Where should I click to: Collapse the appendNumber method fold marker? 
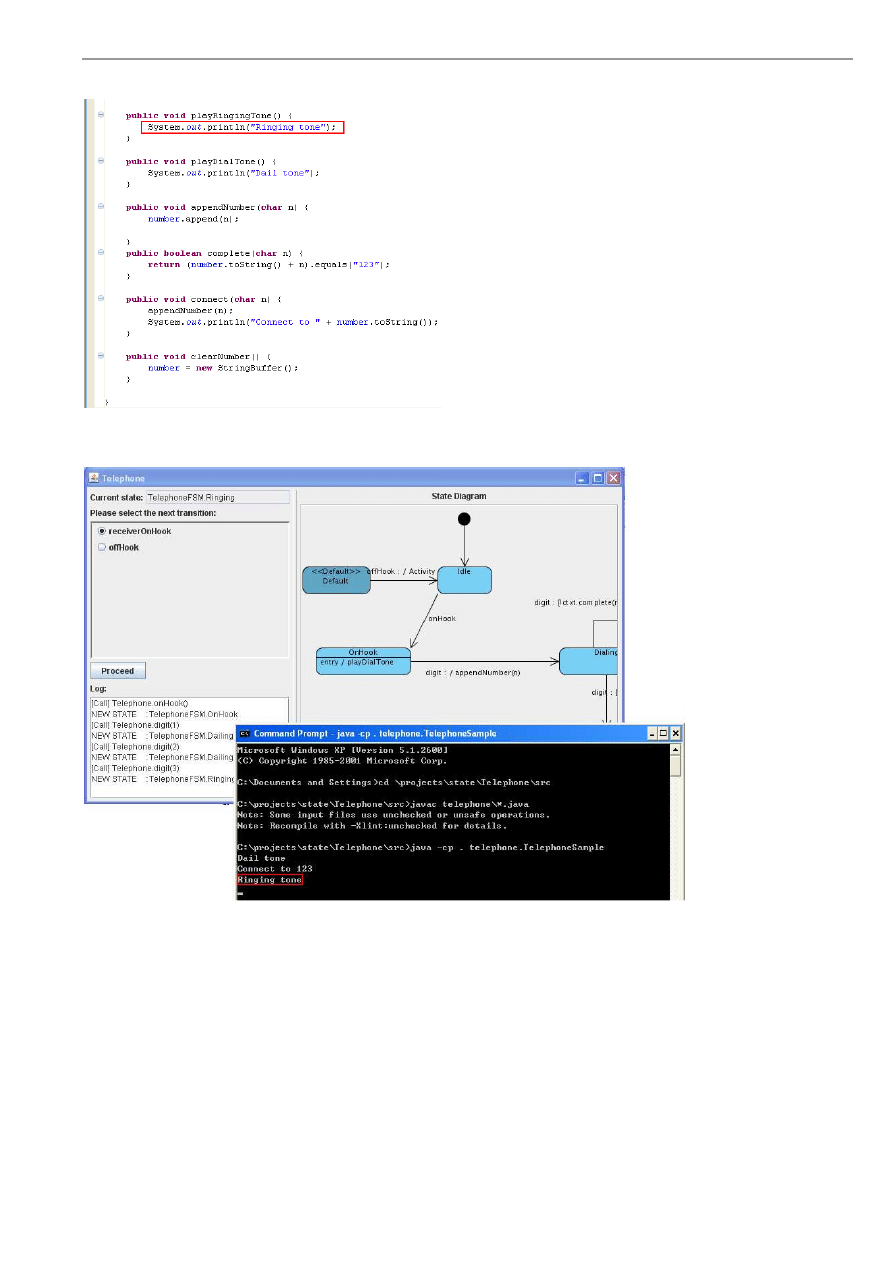point(101,207)
